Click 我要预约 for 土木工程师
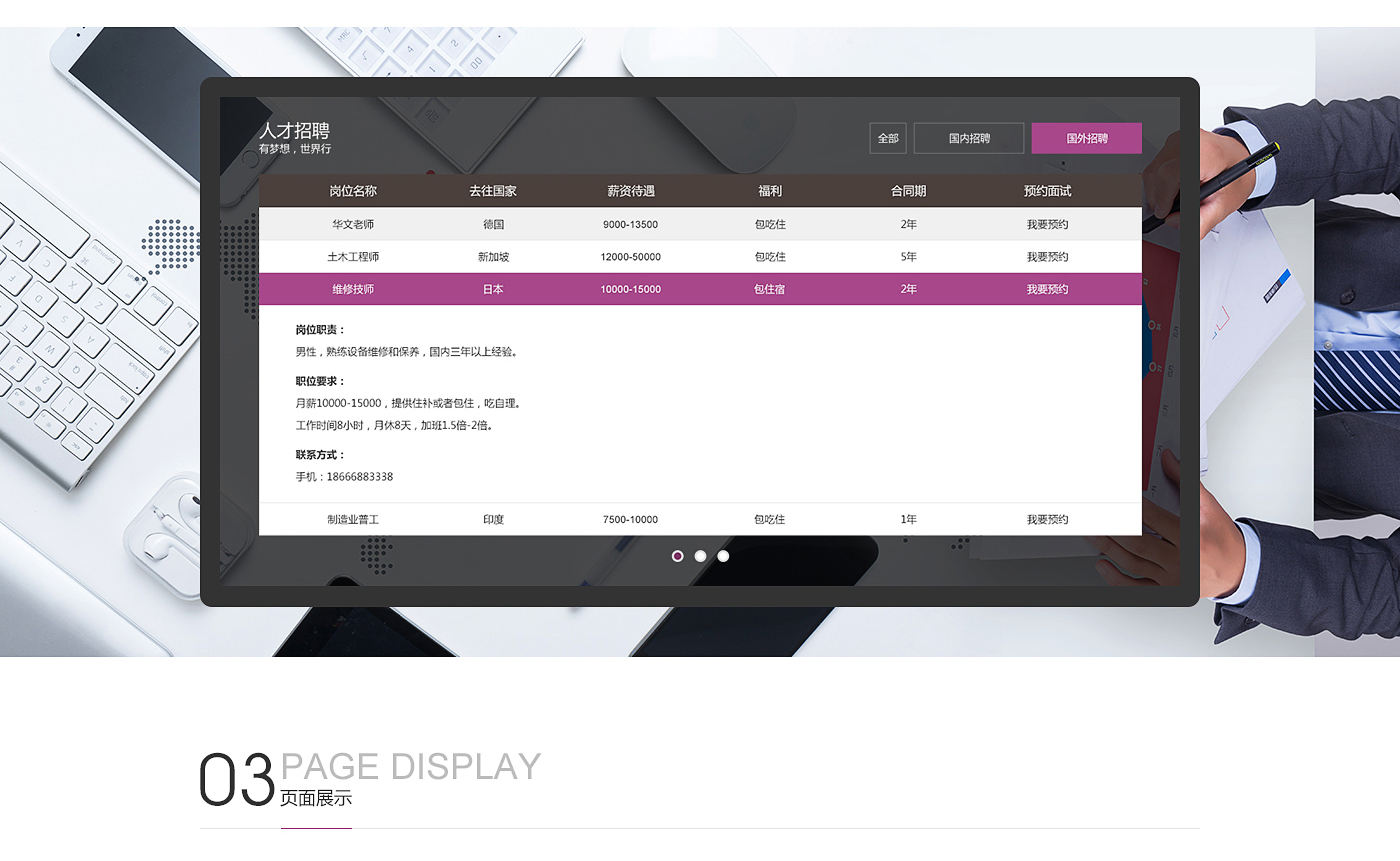The width and height of the screenshot is (1400, 861). click(1047, 257)
